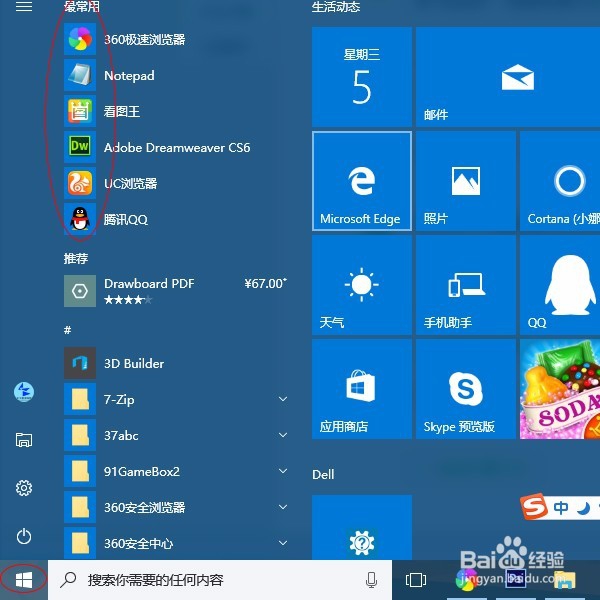Click the Sogou input method S logo
The width and height of the screenshot is (600, 600).
click(533, 506)
